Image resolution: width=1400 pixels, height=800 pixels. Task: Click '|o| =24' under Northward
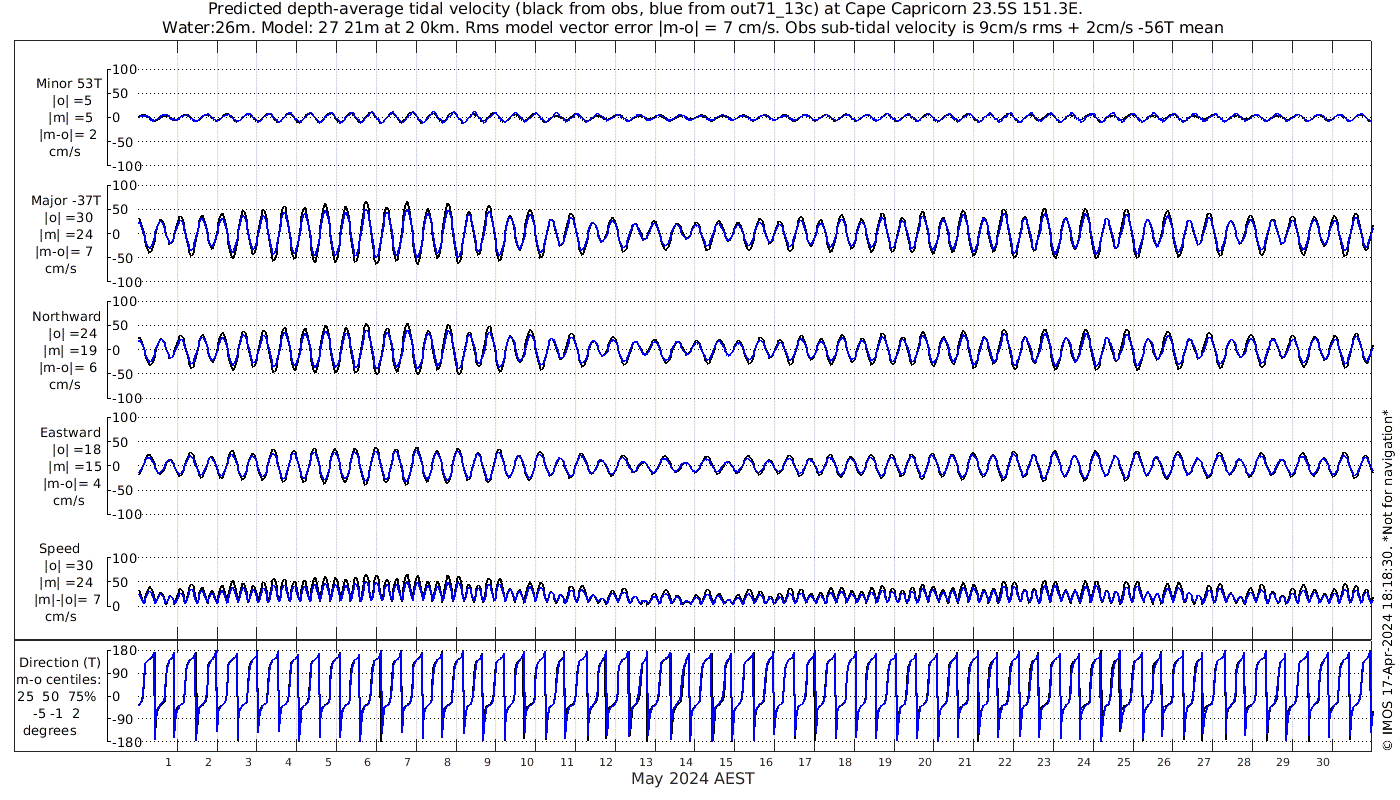point(75,334)
